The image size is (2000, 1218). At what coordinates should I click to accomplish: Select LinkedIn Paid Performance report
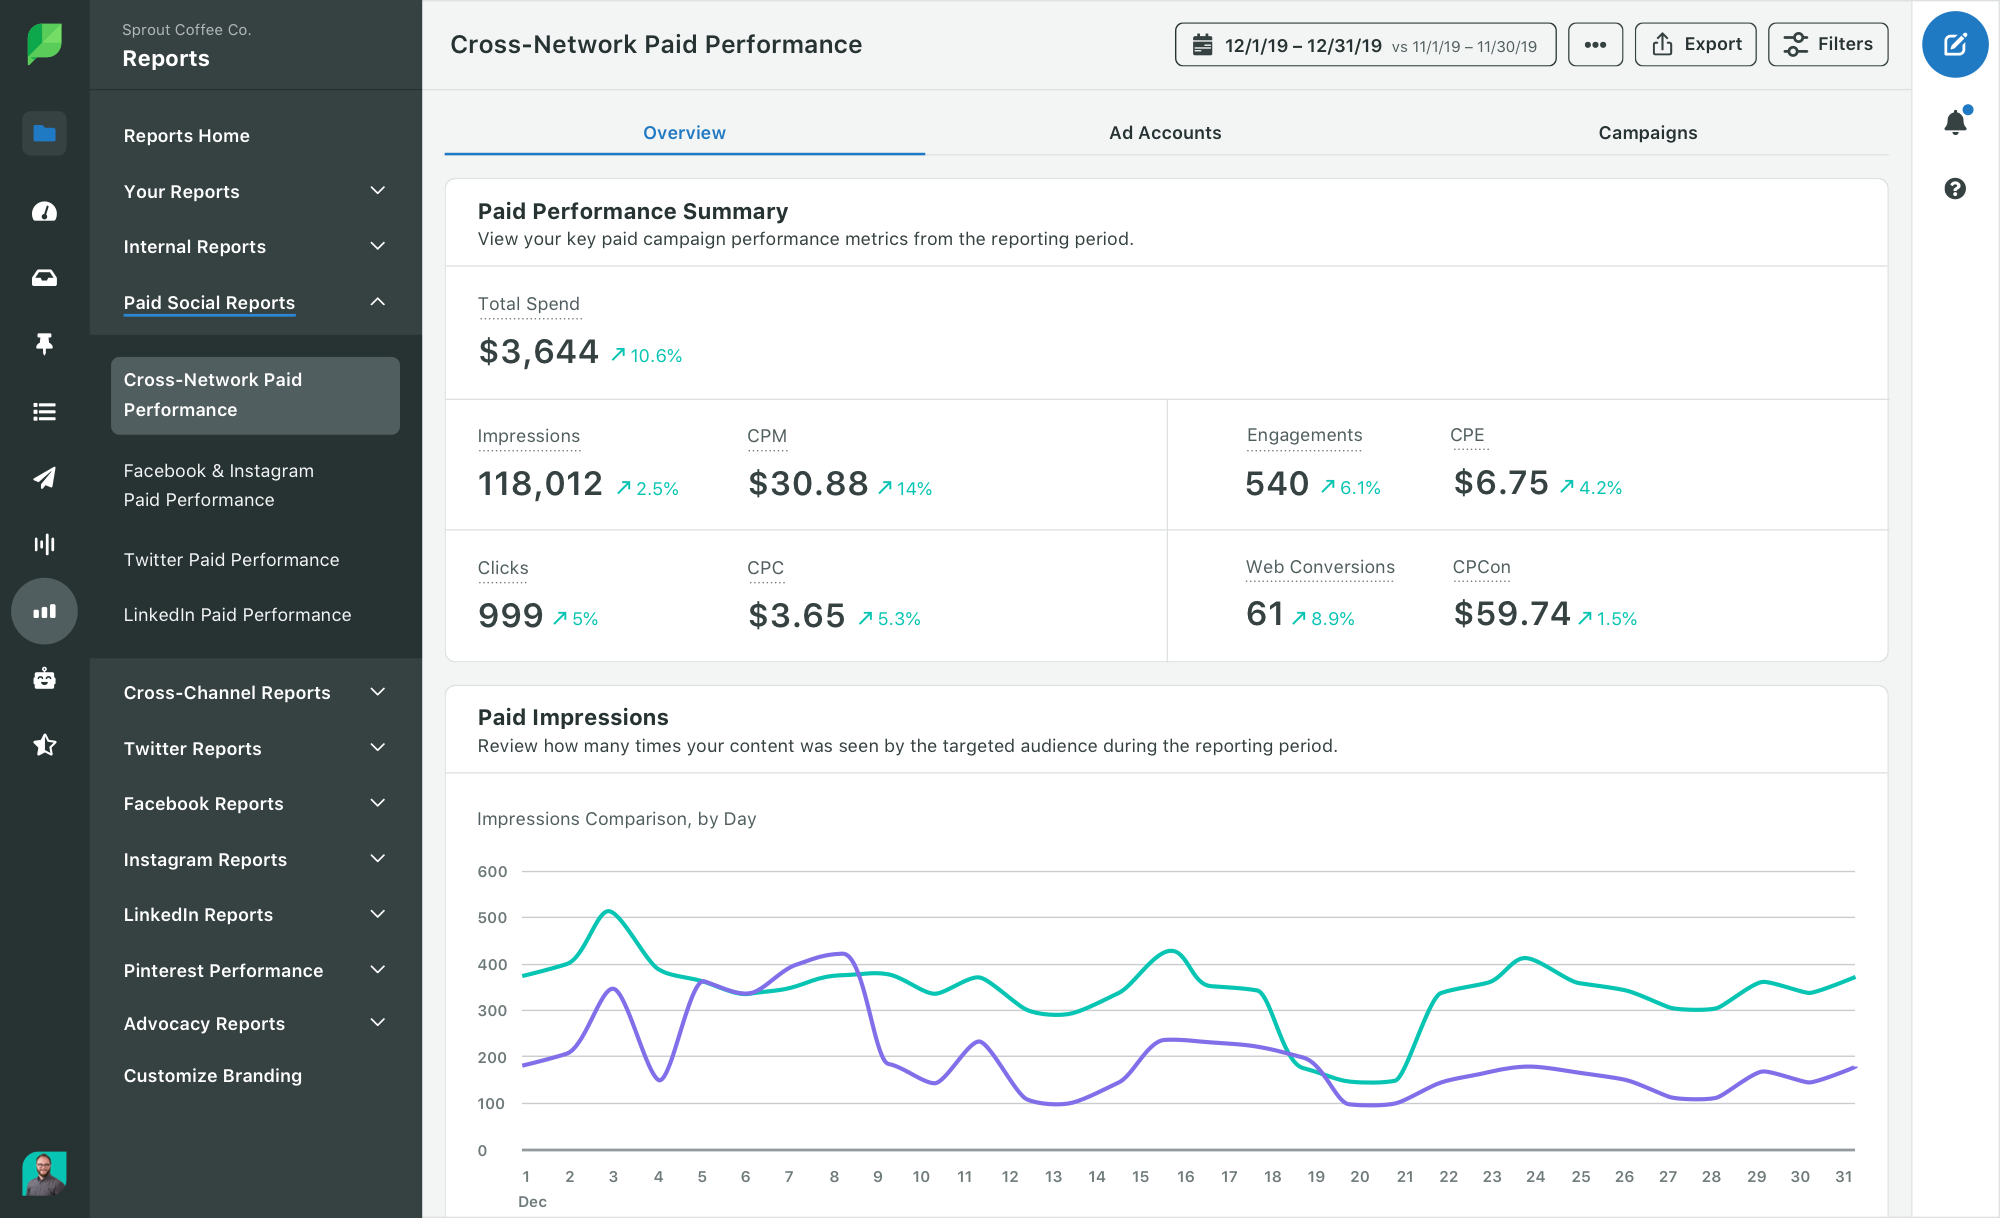(237, 614)
